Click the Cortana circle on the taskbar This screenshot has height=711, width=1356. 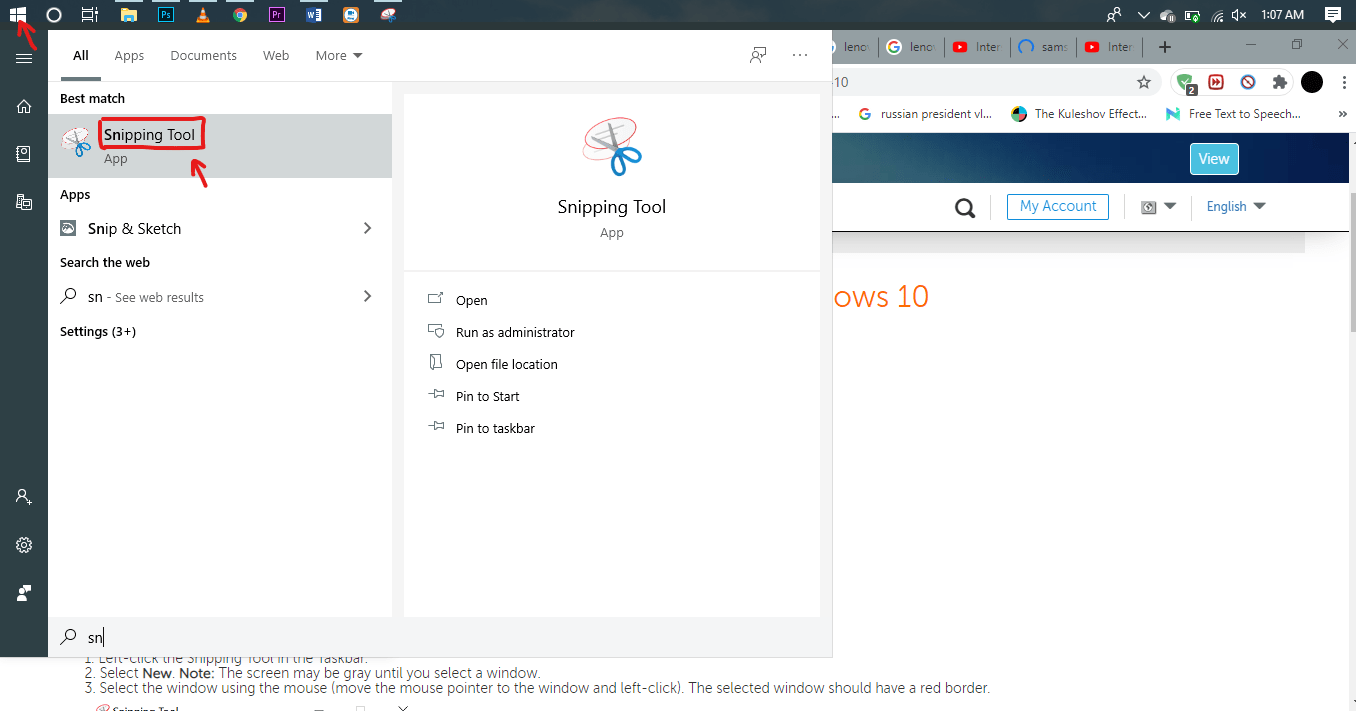54,14
